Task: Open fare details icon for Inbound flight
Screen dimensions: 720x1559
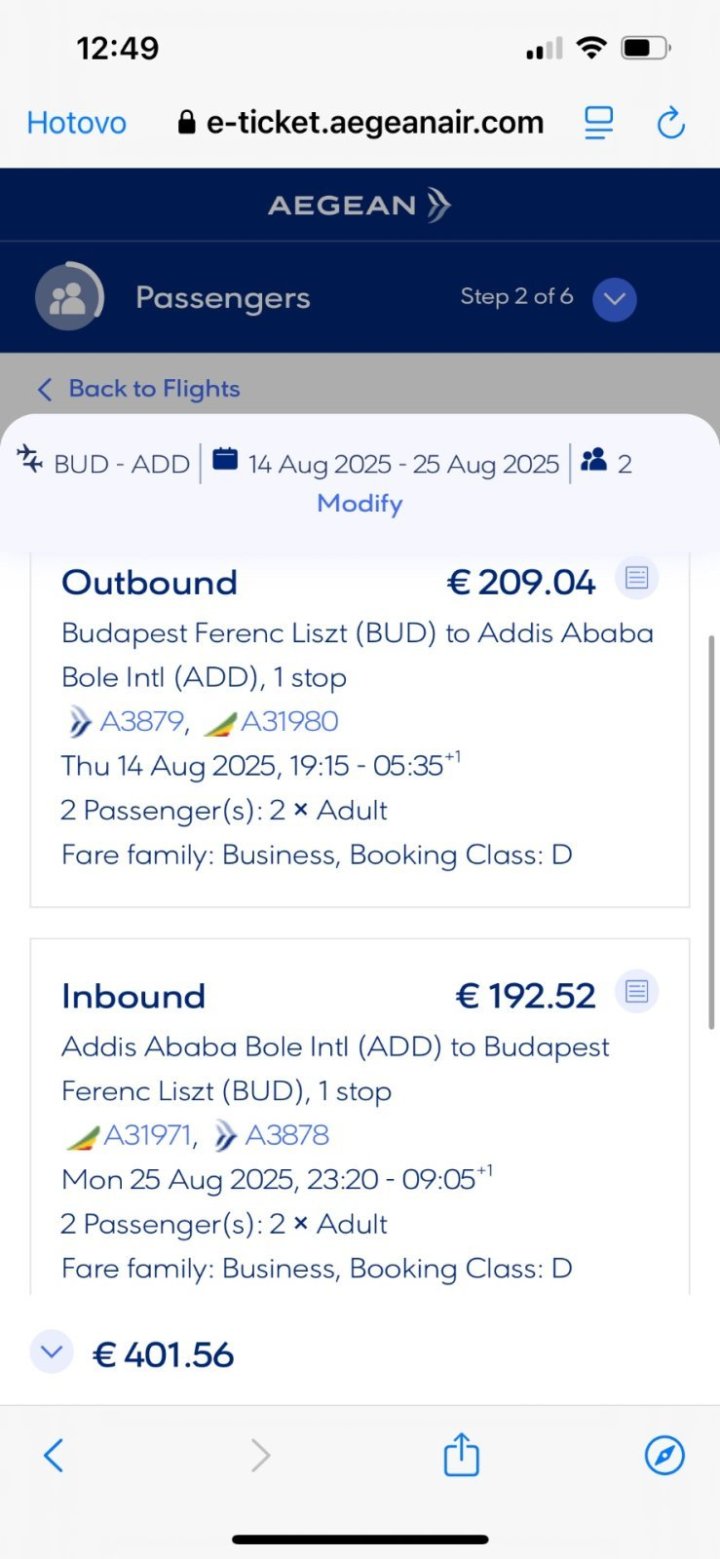Action: click(637, 991)
